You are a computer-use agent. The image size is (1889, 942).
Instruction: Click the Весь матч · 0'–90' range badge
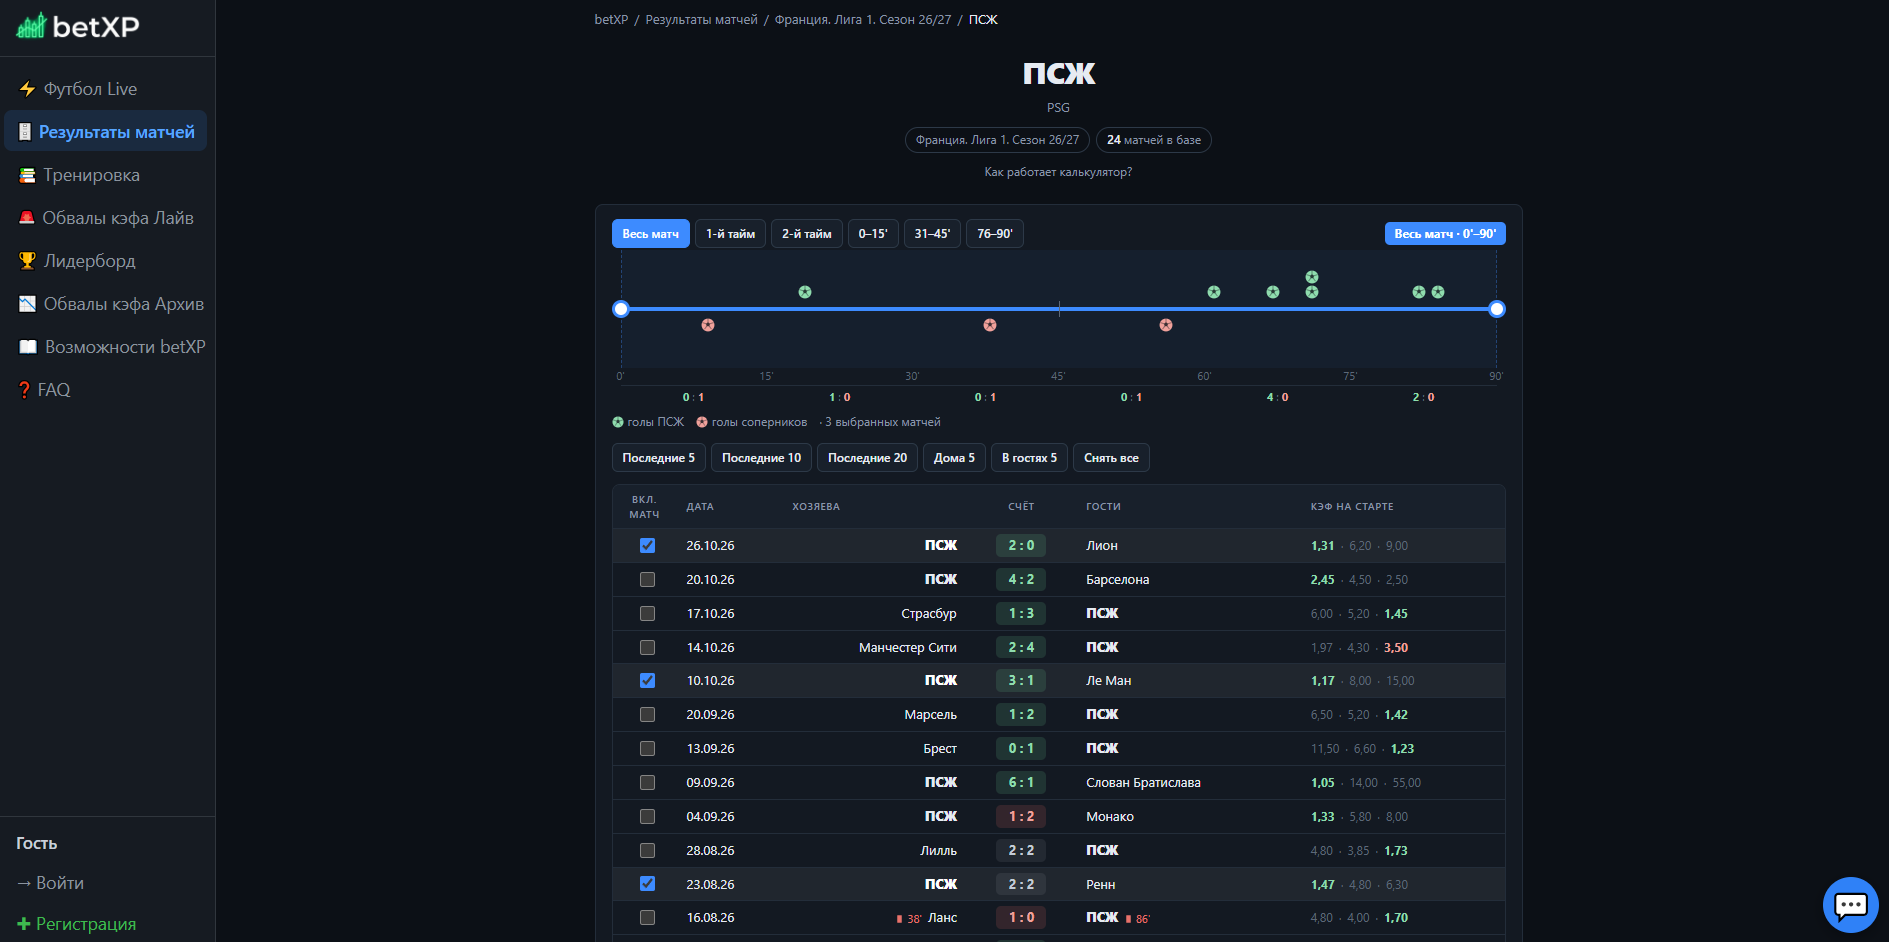click(1445, 234)
